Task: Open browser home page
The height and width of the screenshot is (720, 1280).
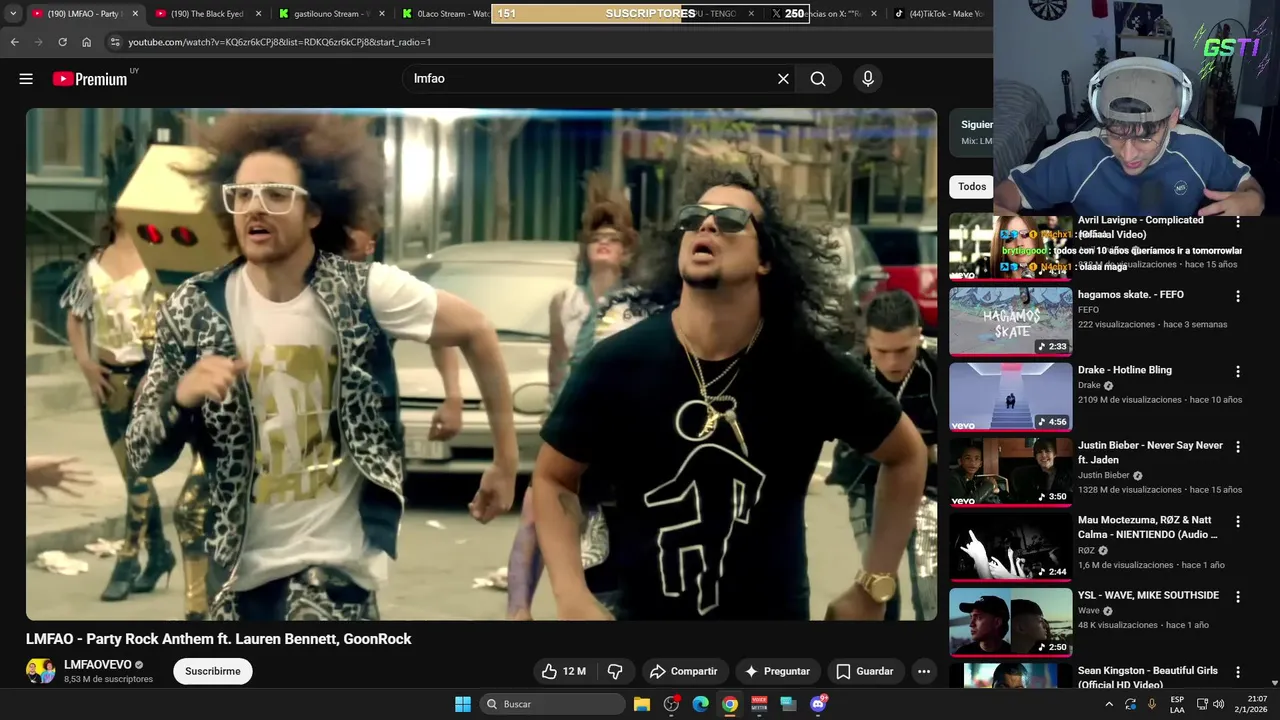Action: [86, 42]
